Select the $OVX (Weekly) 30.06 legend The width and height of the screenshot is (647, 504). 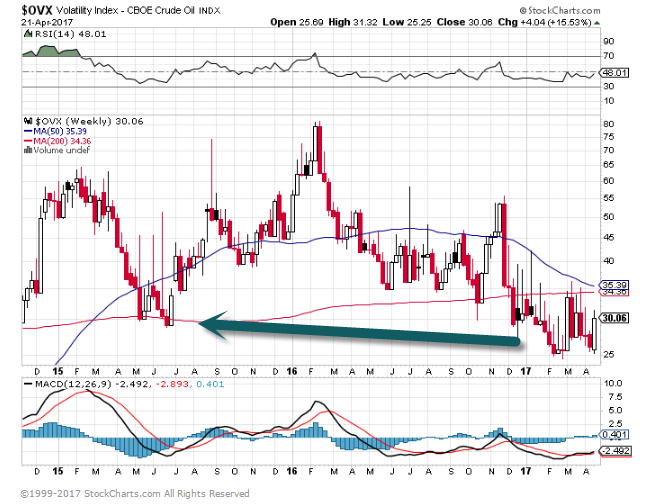click(89, 121)
